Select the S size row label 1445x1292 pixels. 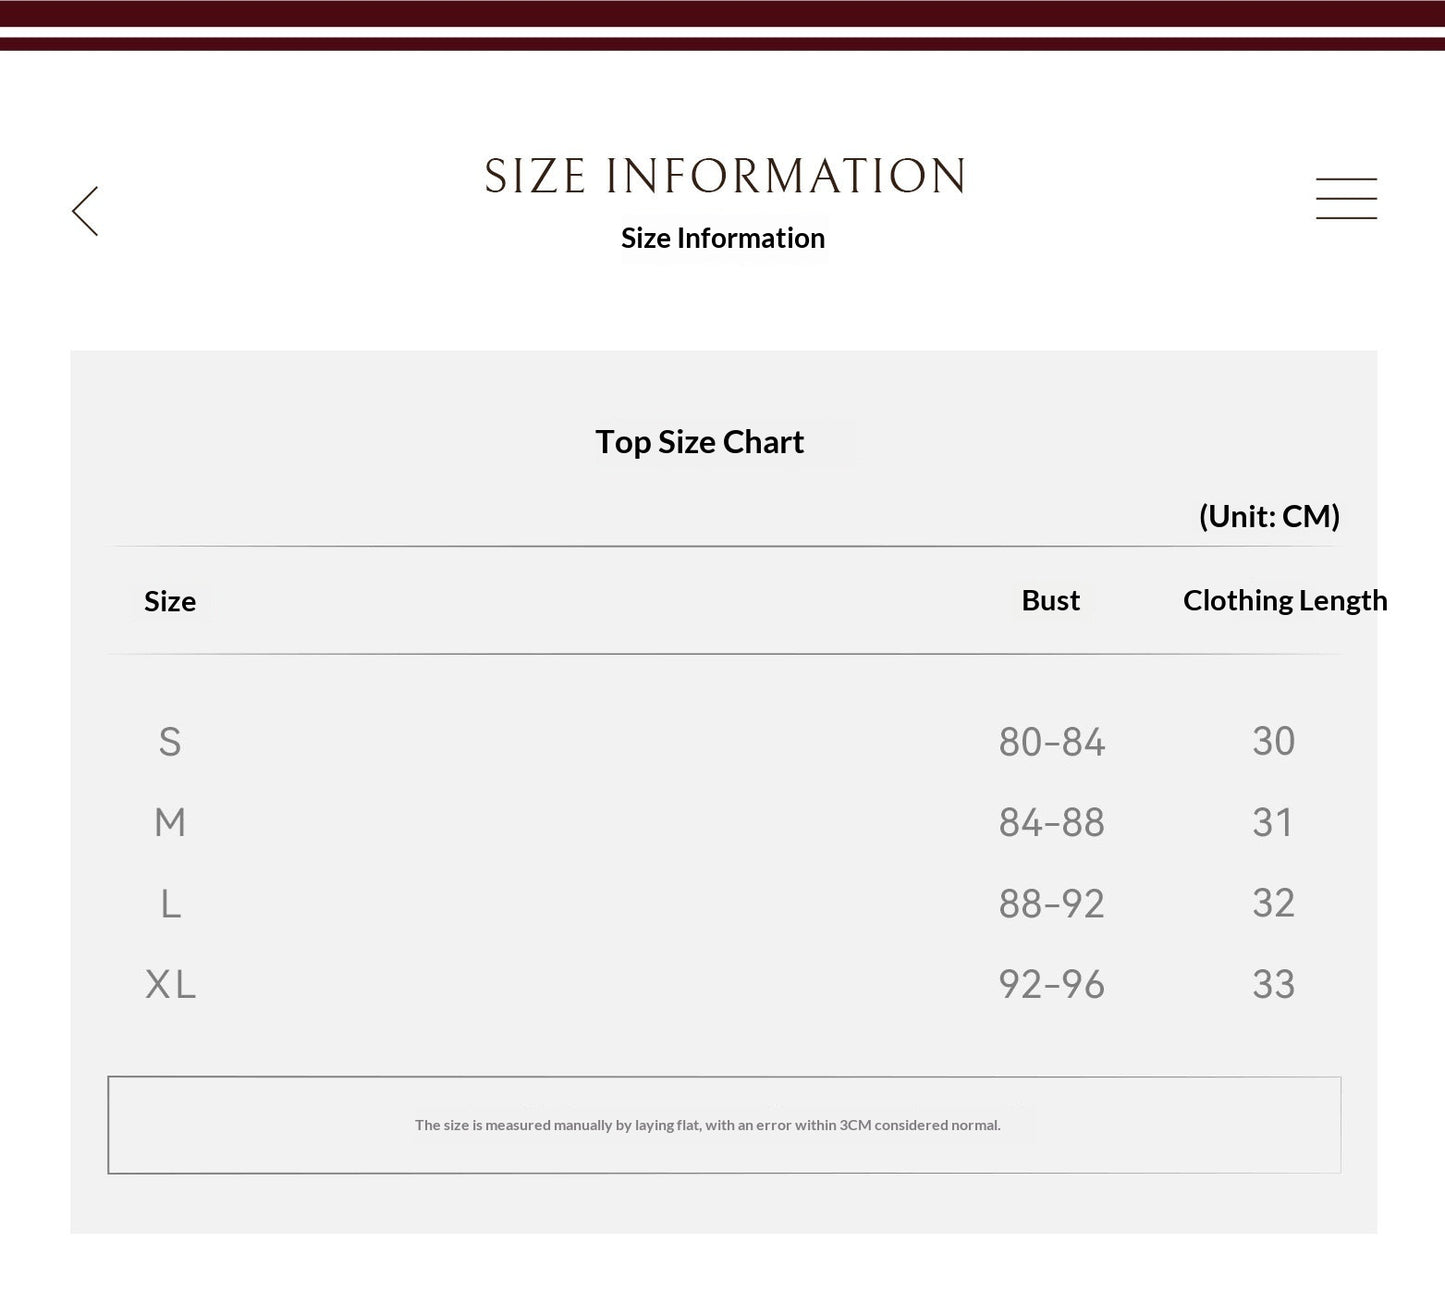[170, 742]
